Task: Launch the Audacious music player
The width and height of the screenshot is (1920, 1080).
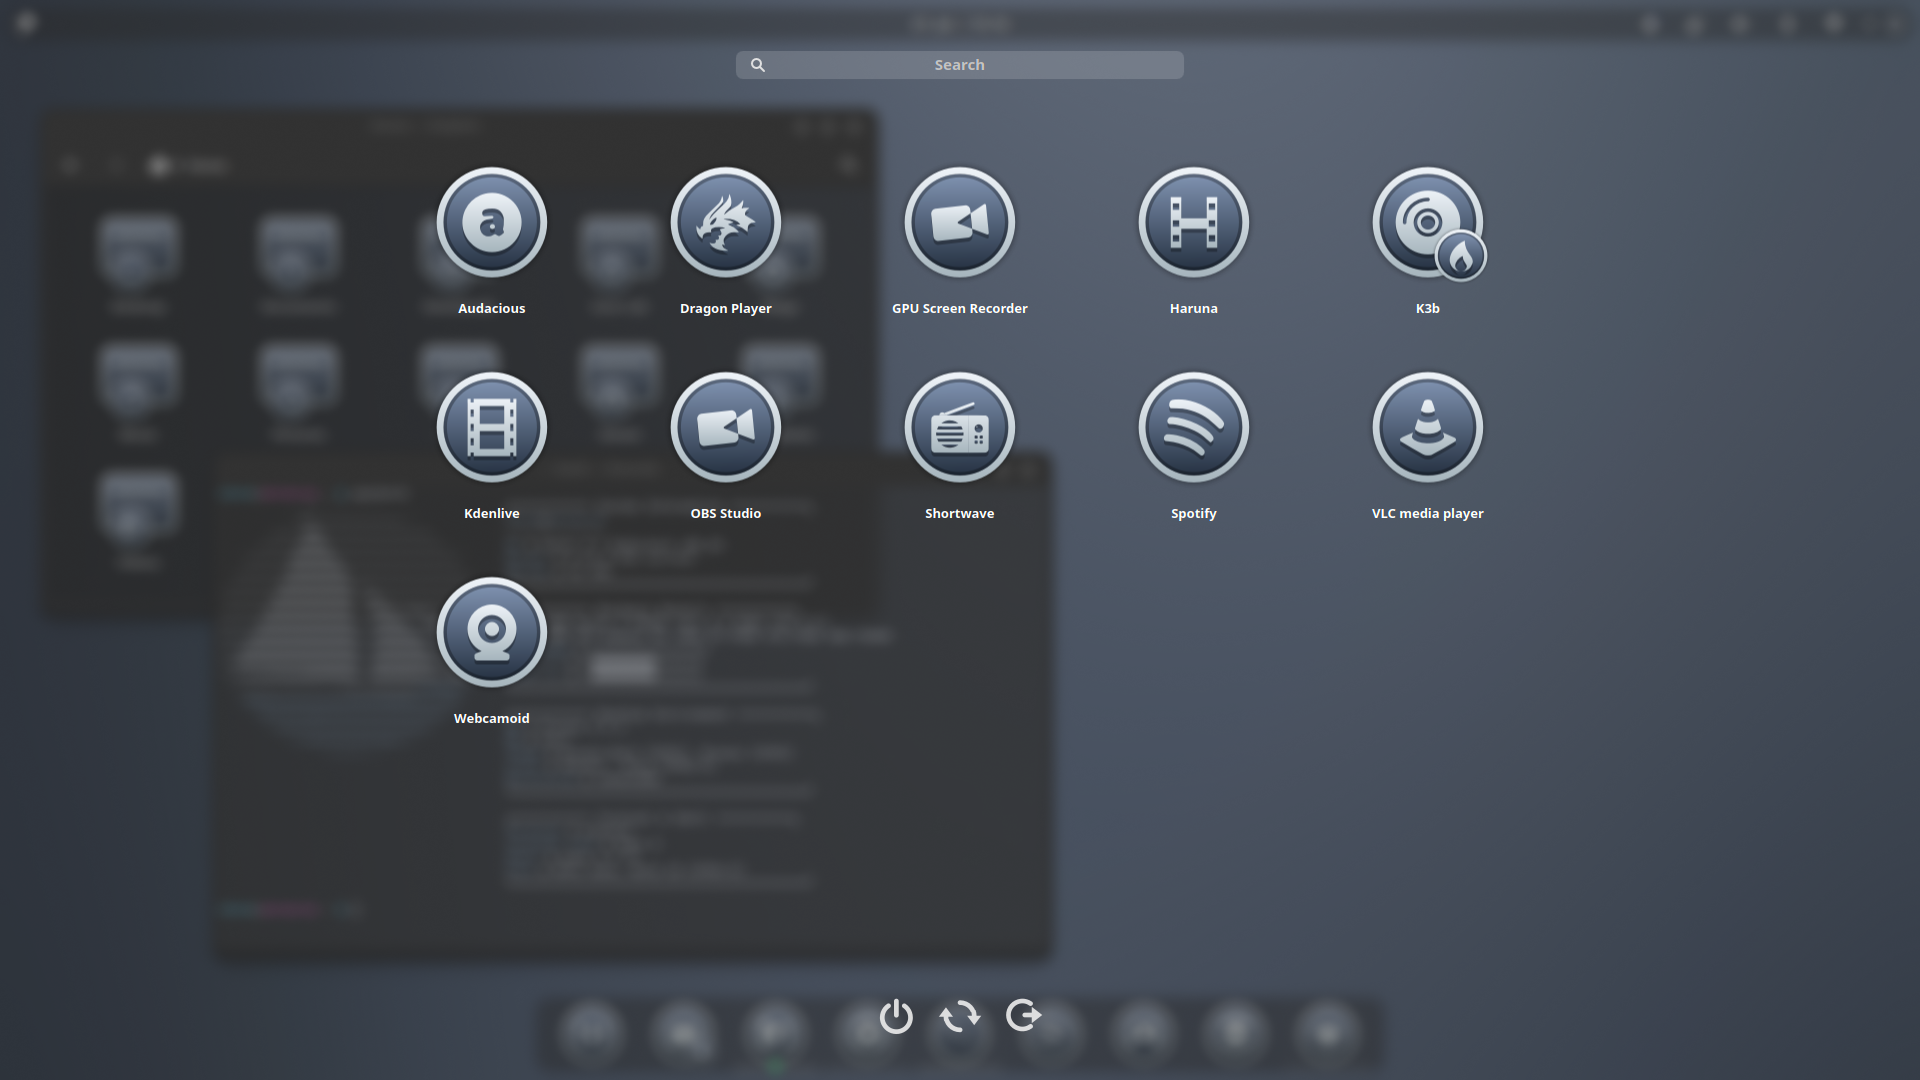Action: coord(491,222)
